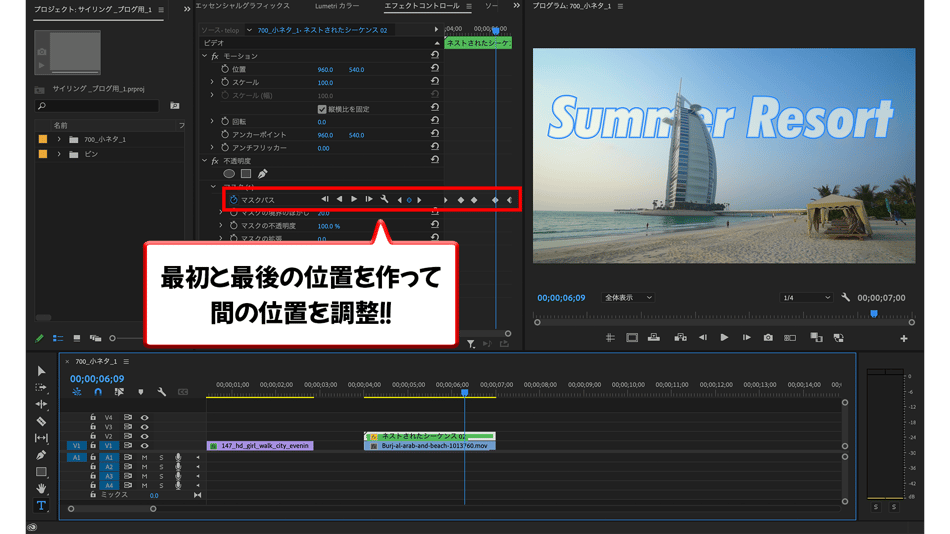Image resolution: width=950 pixels, height=534 pixels.
Task: Pick the Pen tool in timeline toolbar
Action: (41, 455)
